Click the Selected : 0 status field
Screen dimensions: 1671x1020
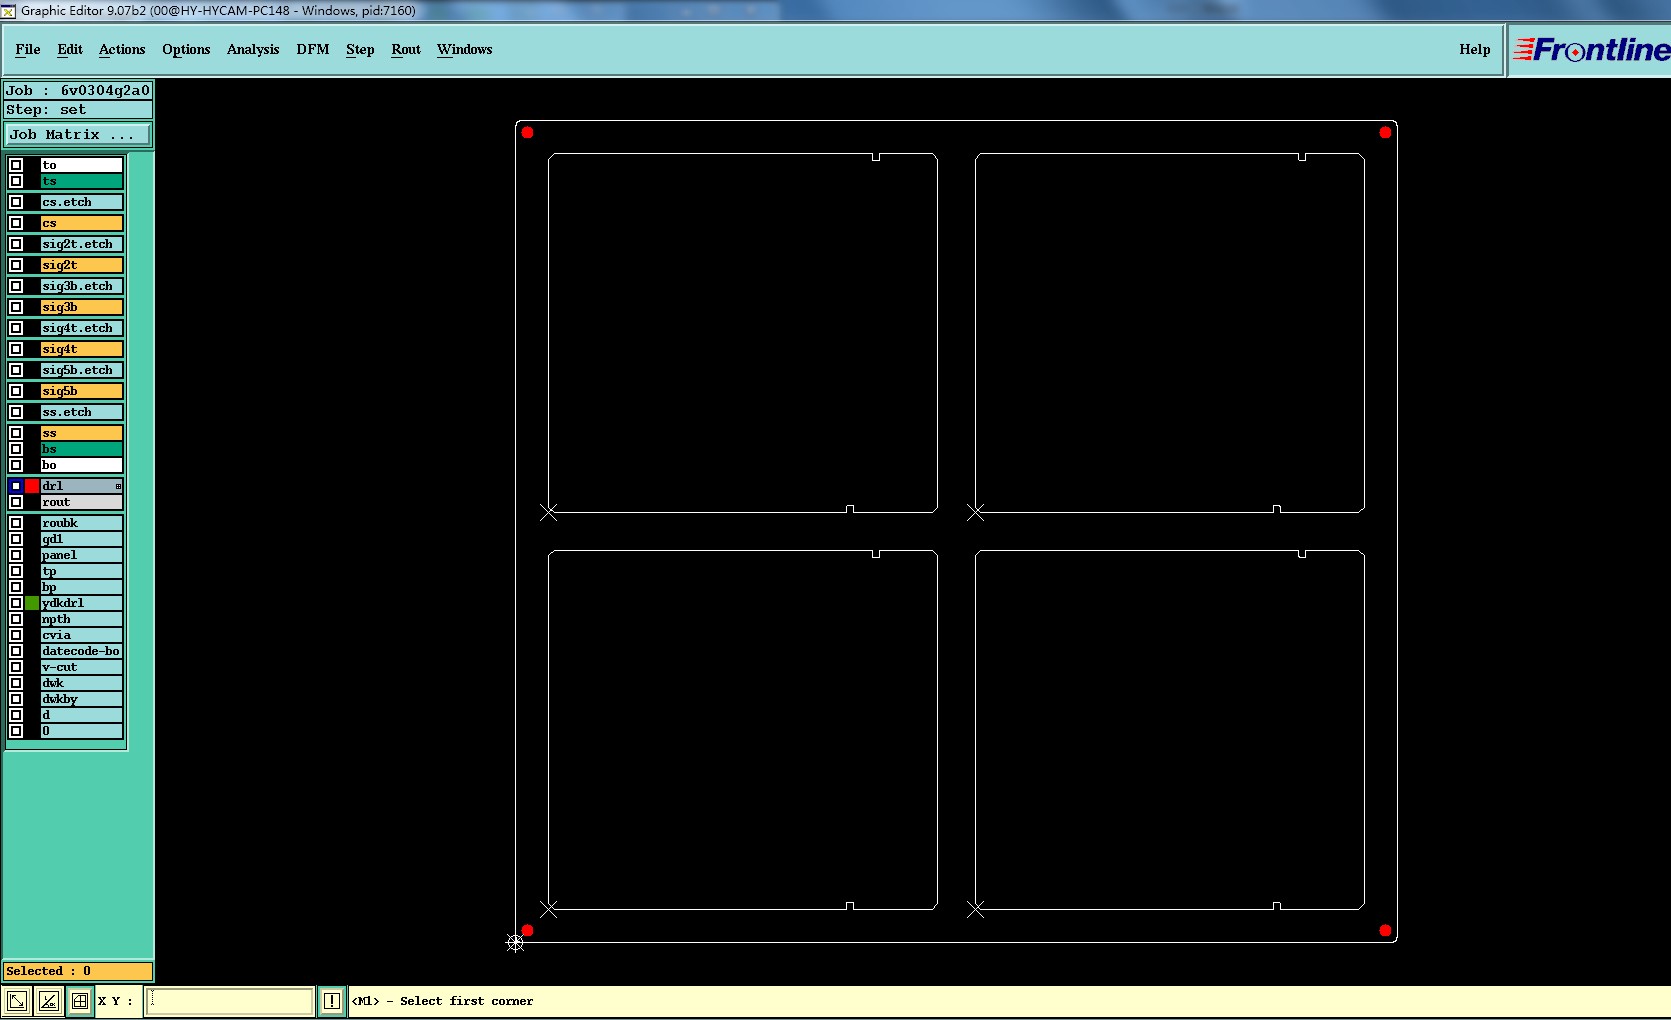point(78,971)
